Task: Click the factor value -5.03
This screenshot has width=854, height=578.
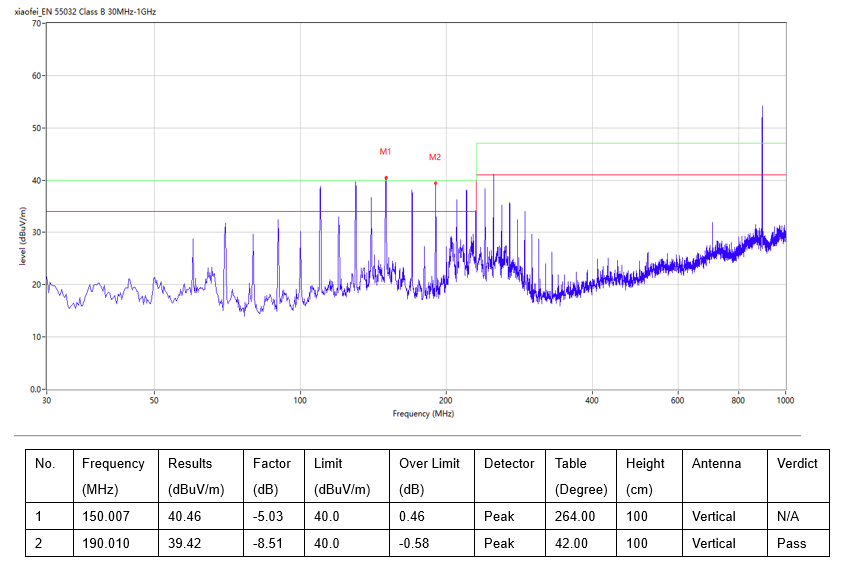Action: click(268, 516)
